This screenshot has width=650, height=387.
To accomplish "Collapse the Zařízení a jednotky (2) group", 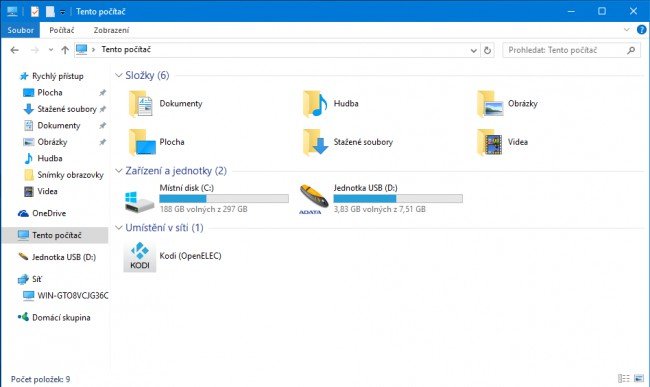I will [x=119, y=171].
